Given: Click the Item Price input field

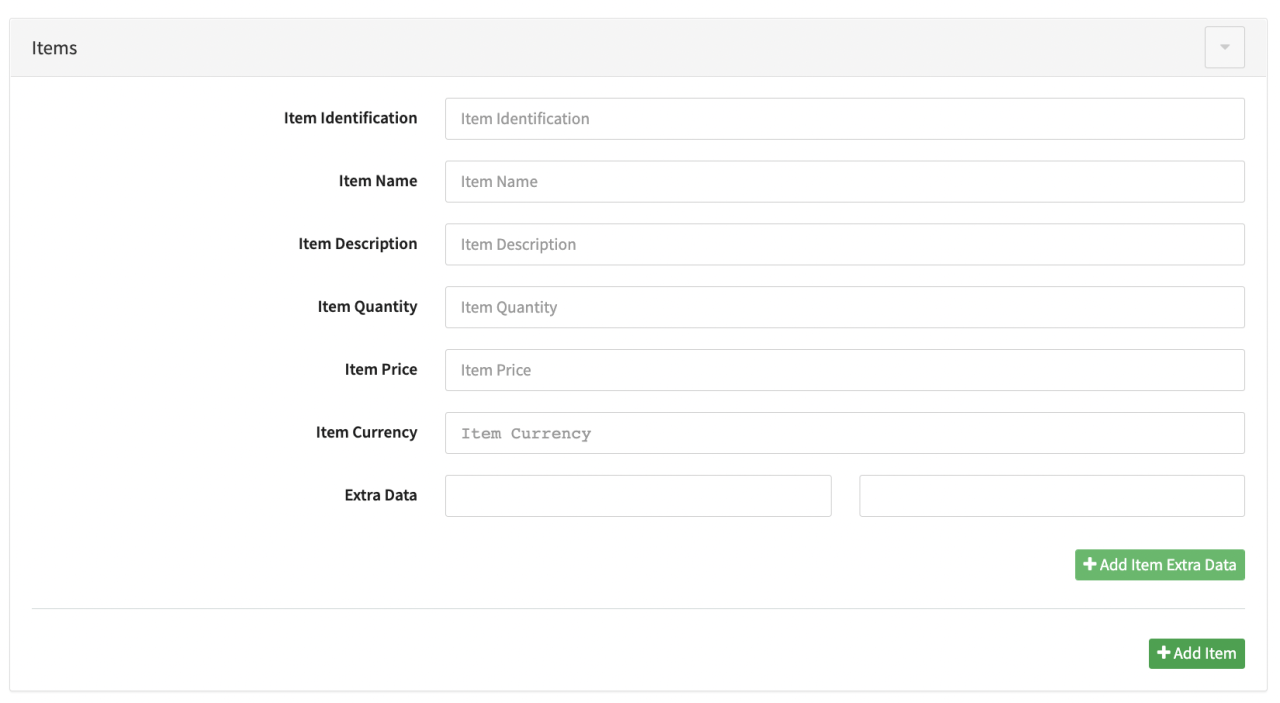Looking at the screenshot, I should click(x=844, y=370).
